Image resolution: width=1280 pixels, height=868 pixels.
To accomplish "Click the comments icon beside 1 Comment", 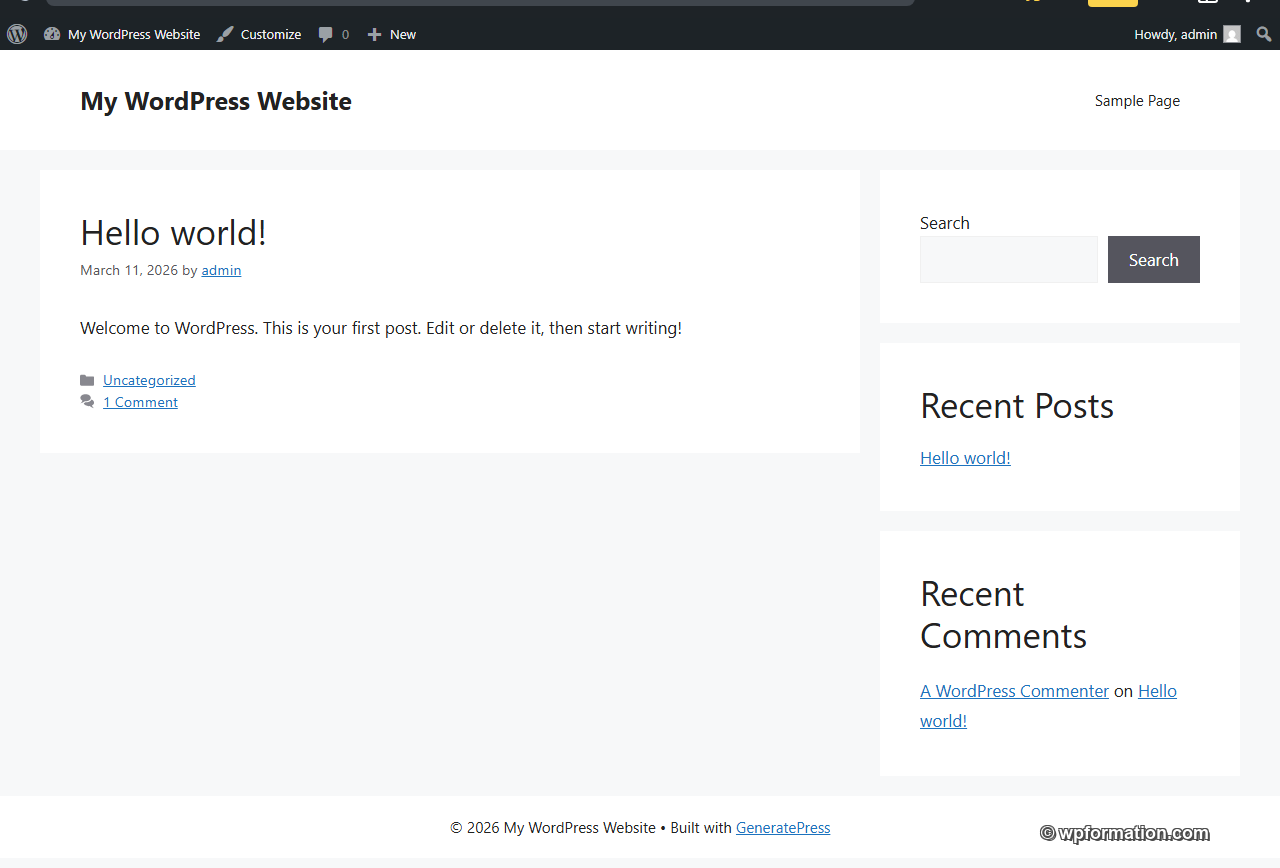I will (x=87, y=402).
